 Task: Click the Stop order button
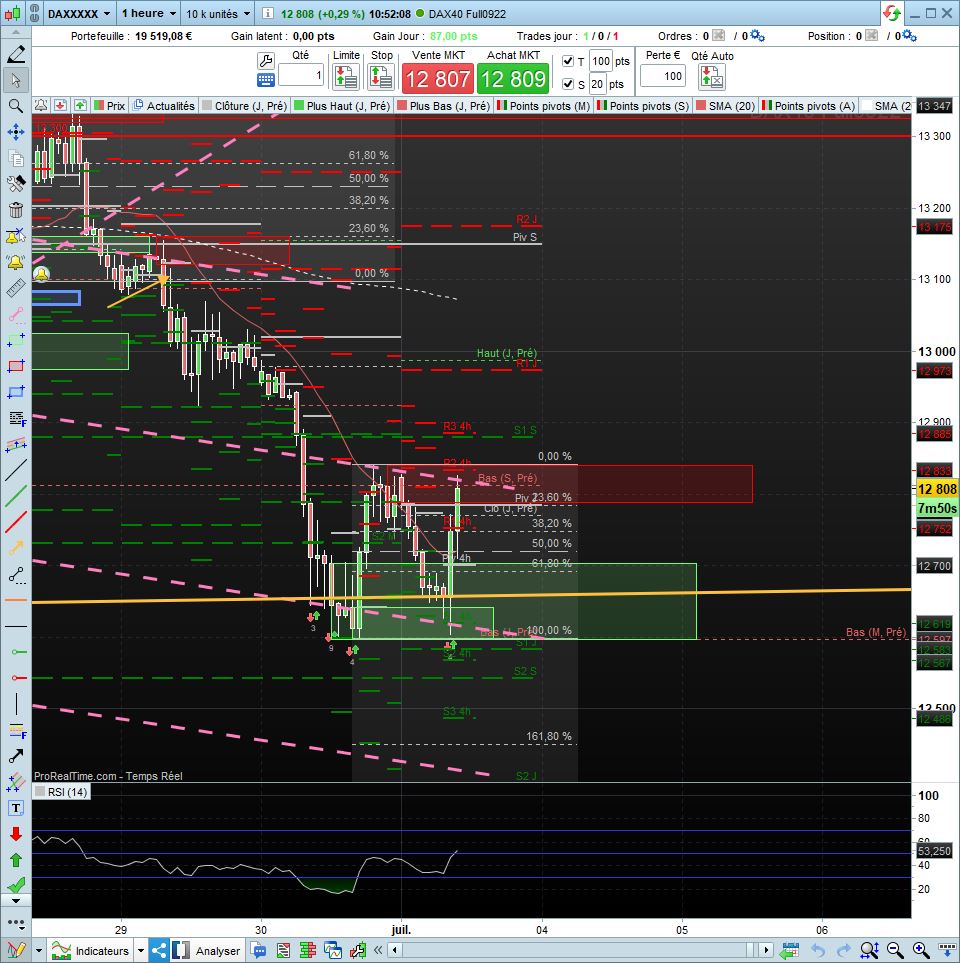381,77
